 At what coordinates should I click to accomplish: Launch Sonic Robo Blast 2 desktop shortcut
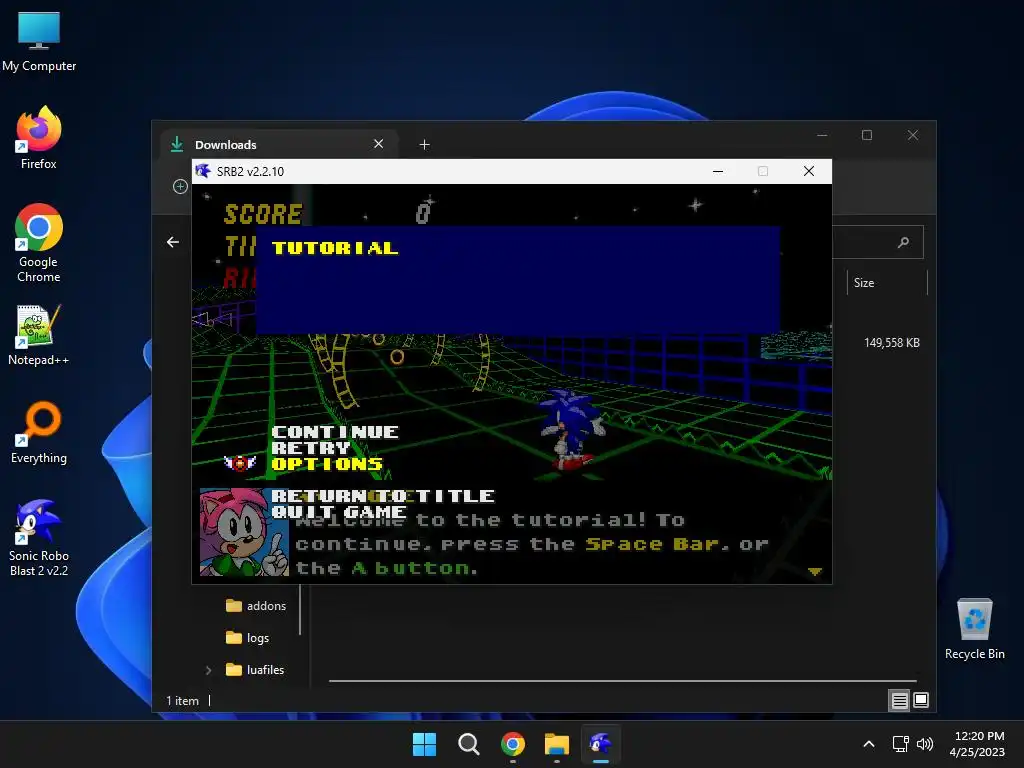[39, 538]
